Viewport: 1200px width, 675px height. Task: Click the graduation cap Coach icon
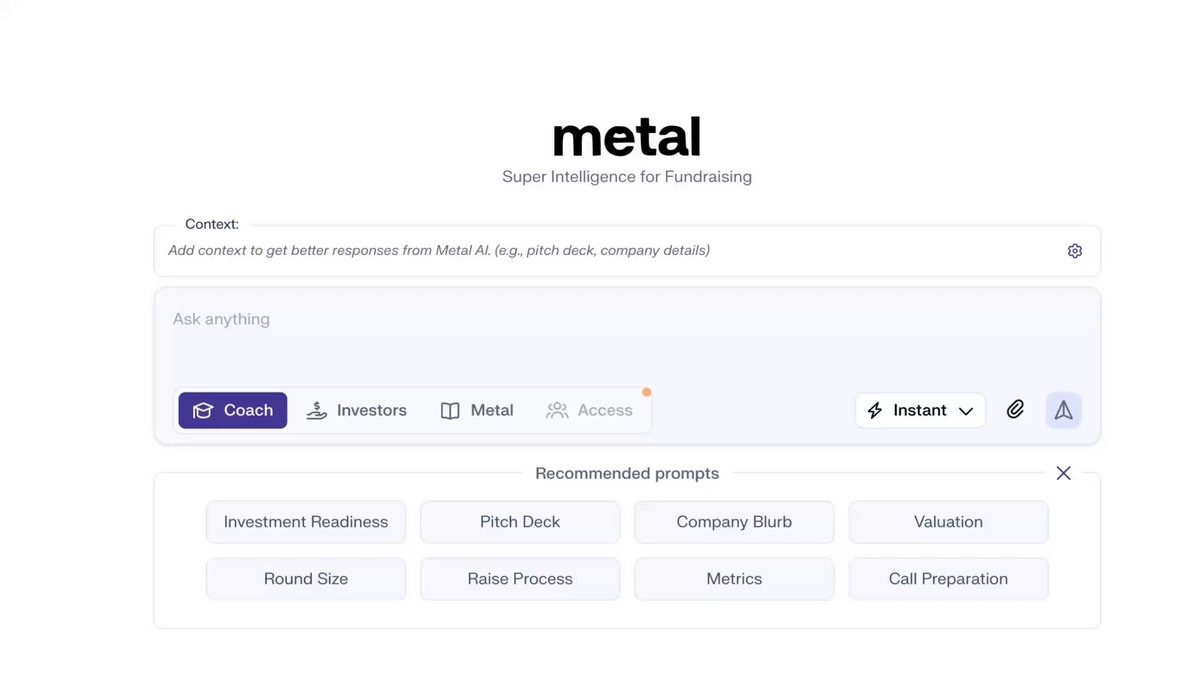pyautogui.click(x=203, y=411)
